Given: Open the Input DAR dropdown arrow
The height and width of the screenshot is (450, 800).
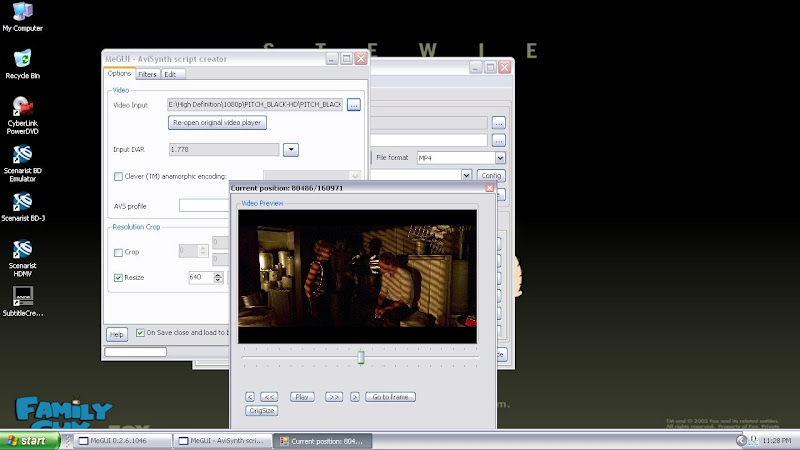Looking at the screenshot, I should coord(291,149).
